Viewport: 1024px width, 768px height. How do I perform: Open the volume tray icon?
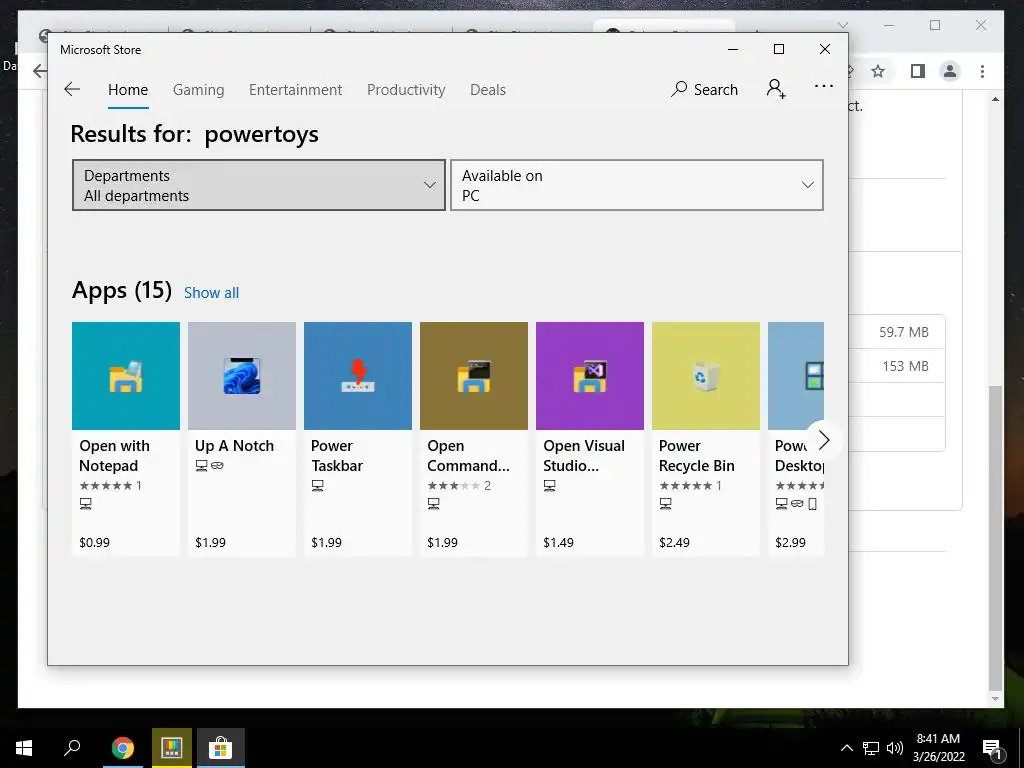(x=895, y=748)
